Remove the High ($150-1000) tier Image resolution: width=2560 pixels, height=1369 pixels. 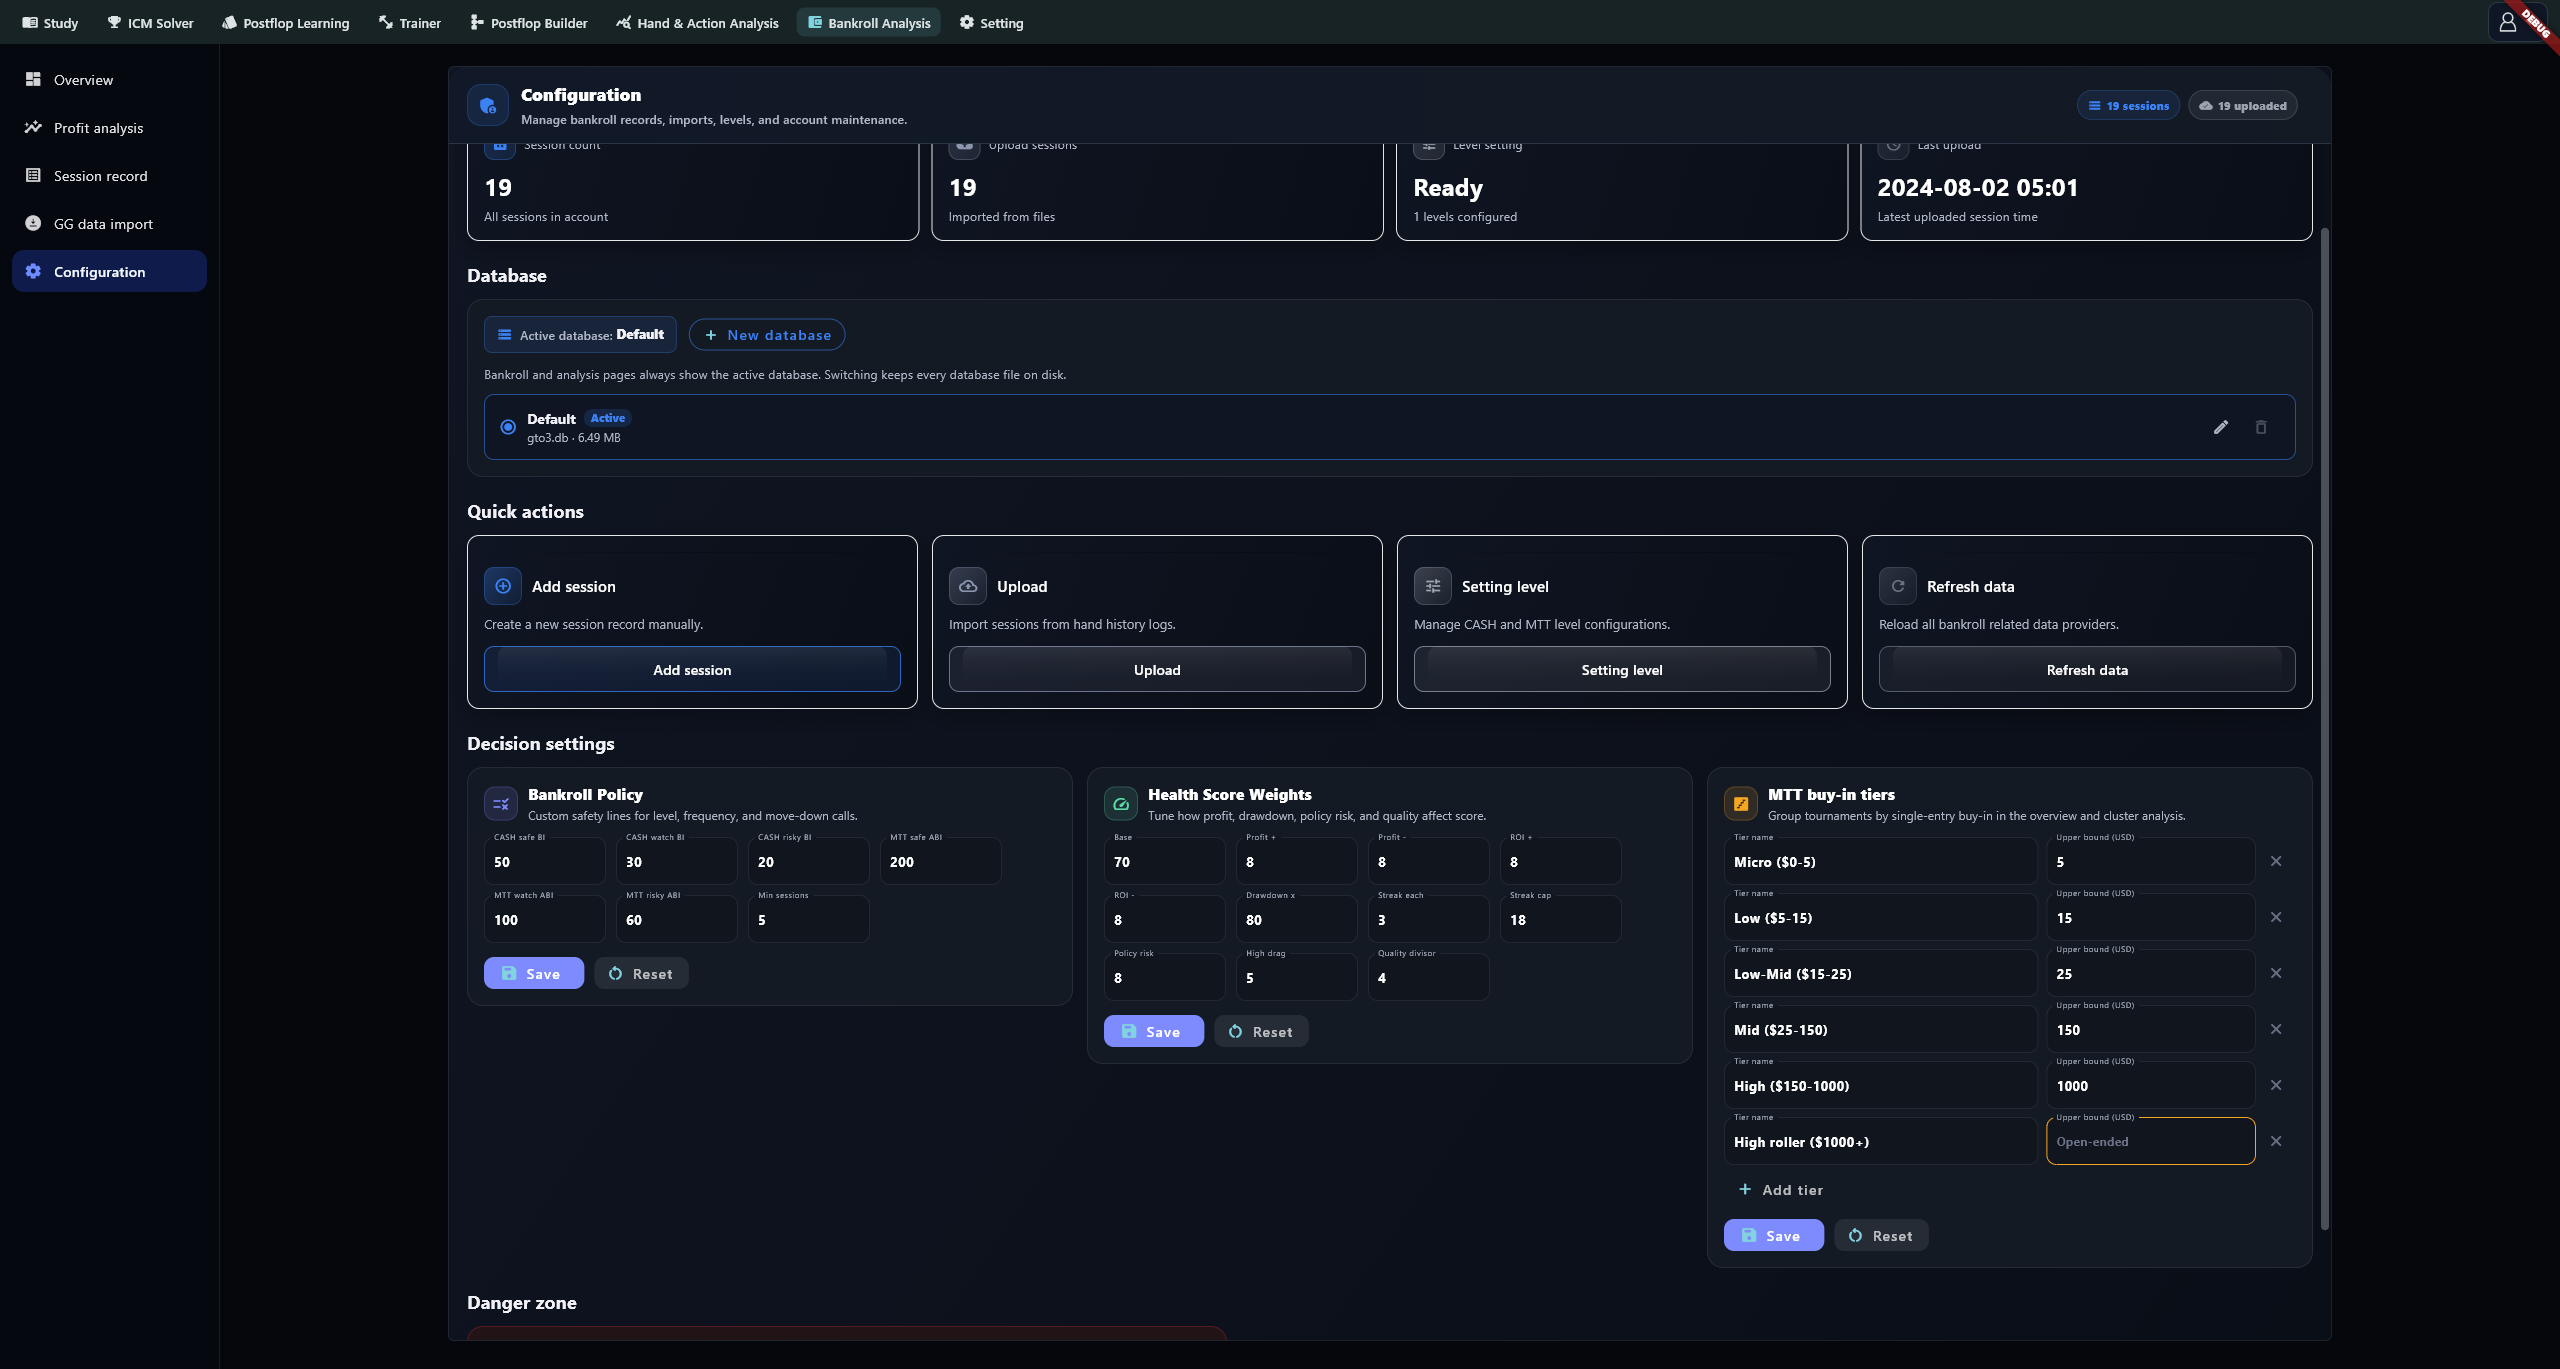click(2276, 1085)
